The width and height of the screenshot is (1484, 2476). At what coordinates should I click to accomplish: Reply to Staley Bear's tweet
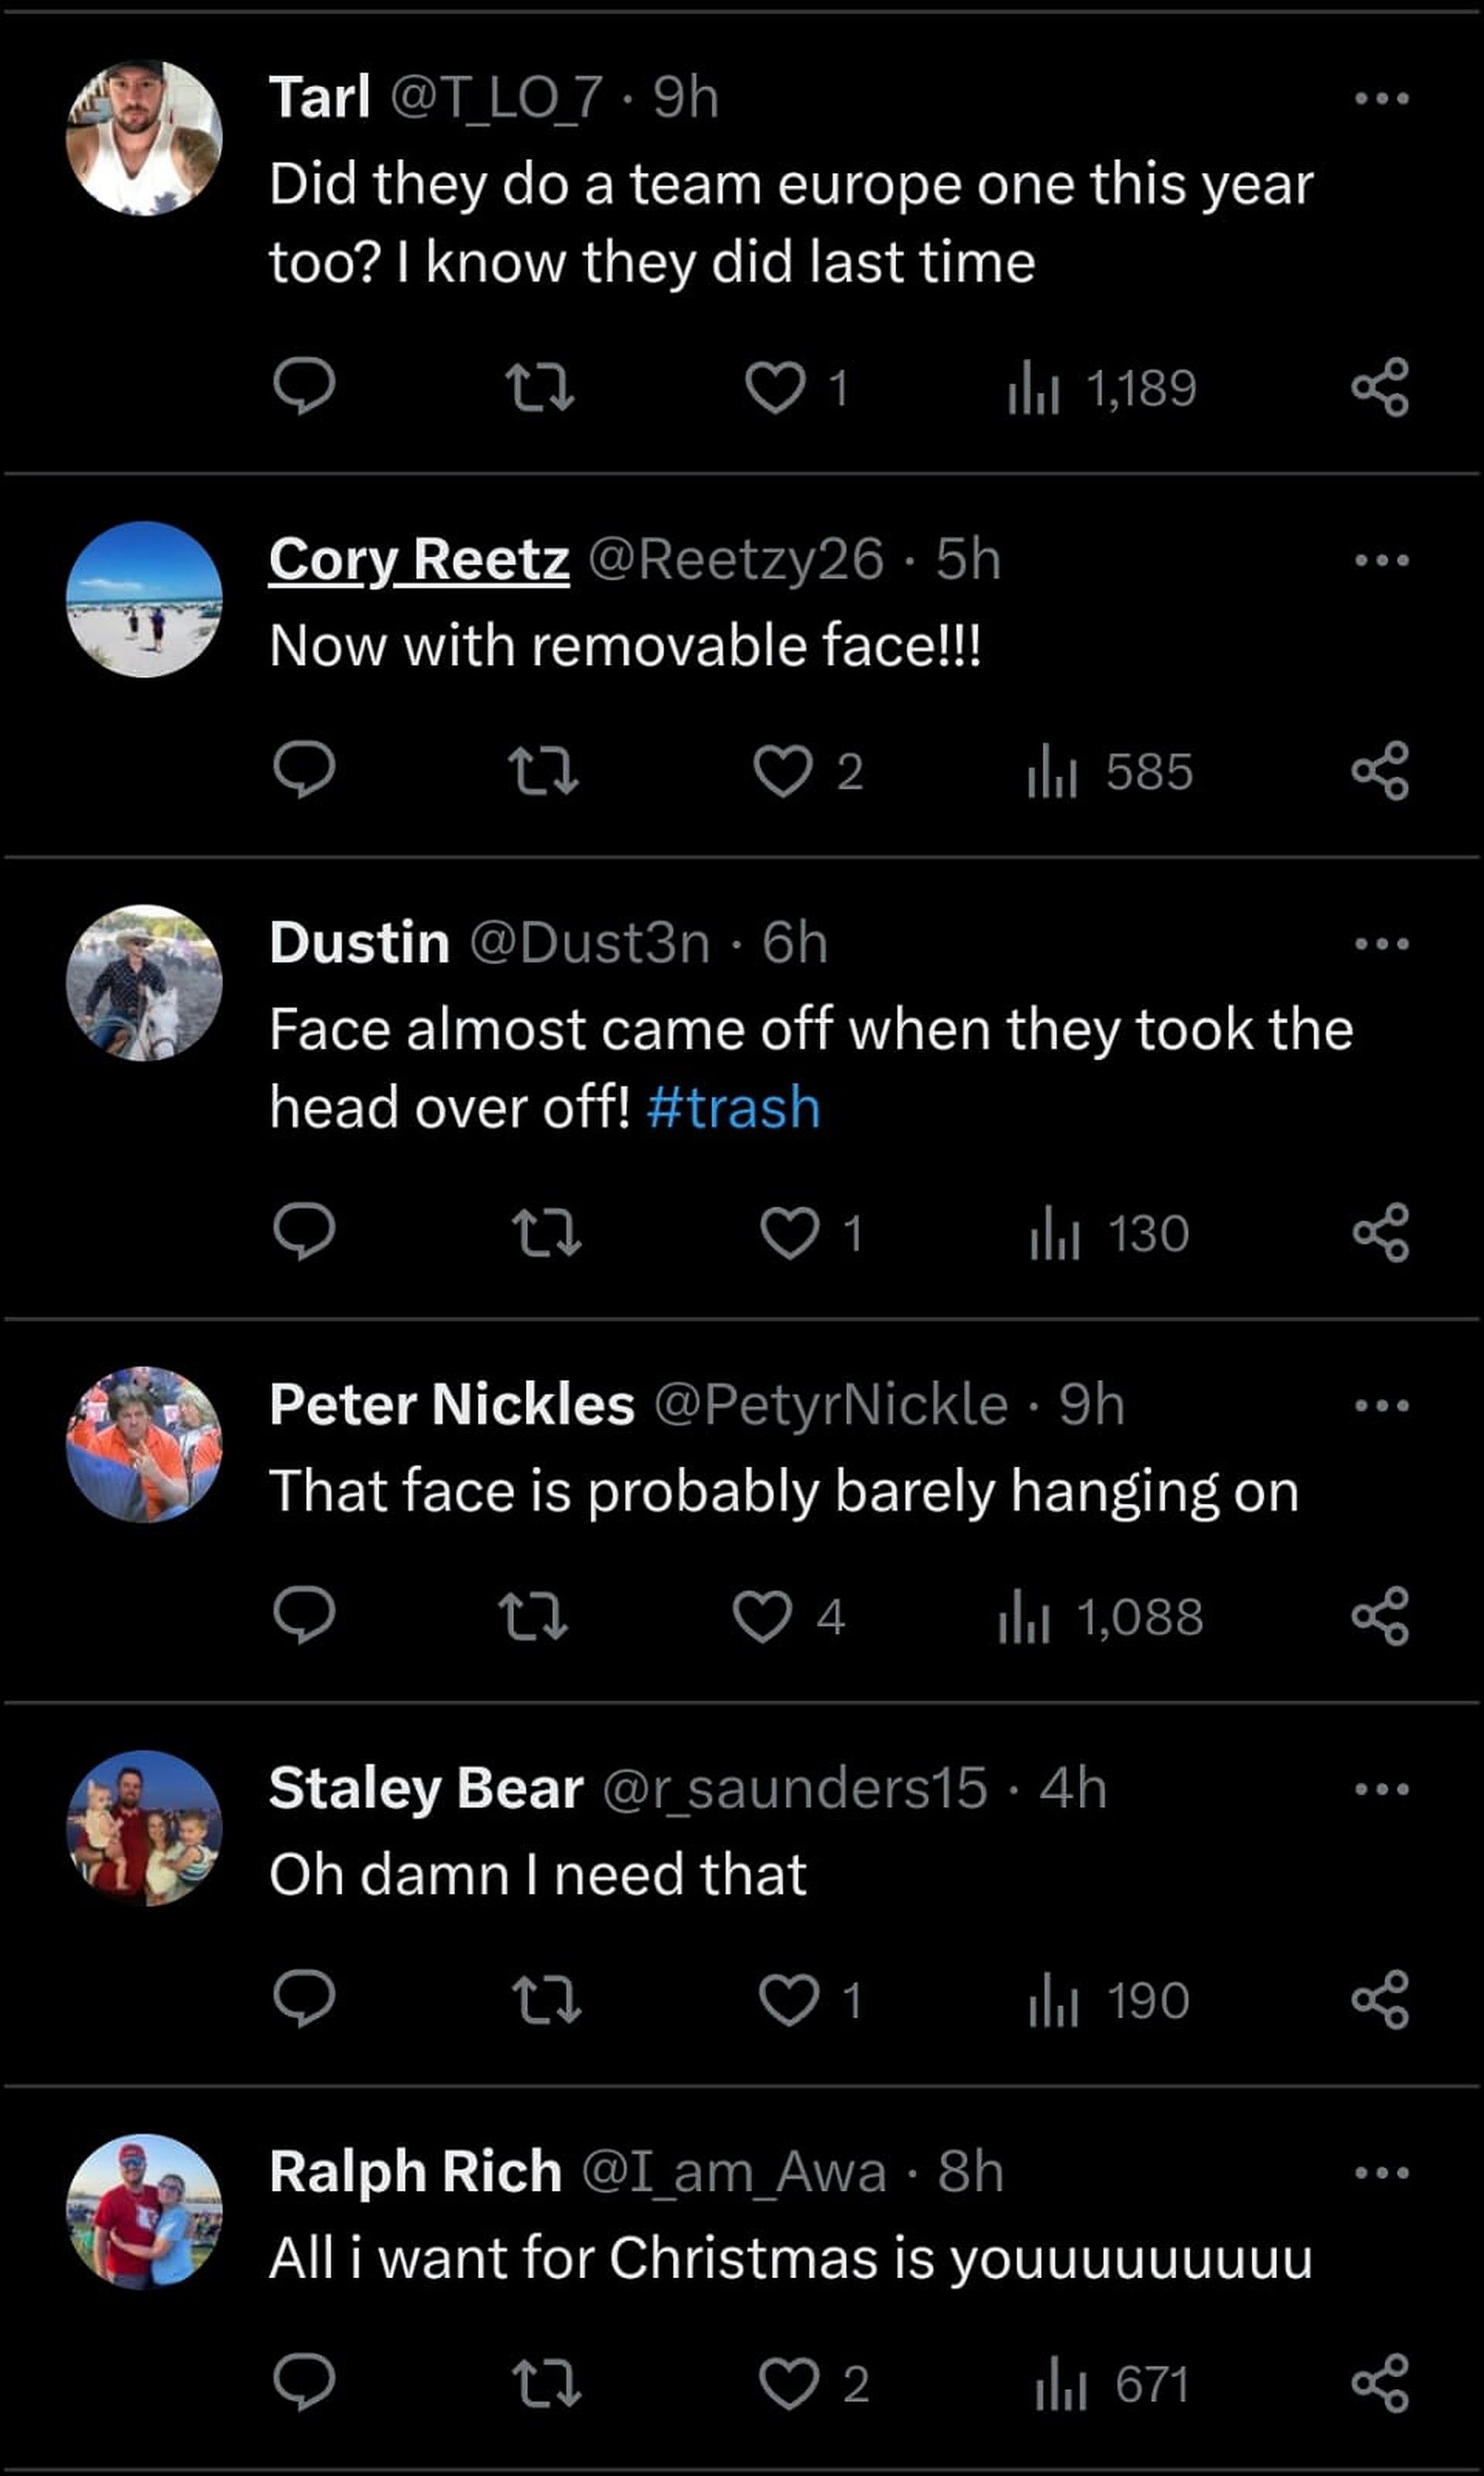pyautogui.click(x=304, y=2000)
